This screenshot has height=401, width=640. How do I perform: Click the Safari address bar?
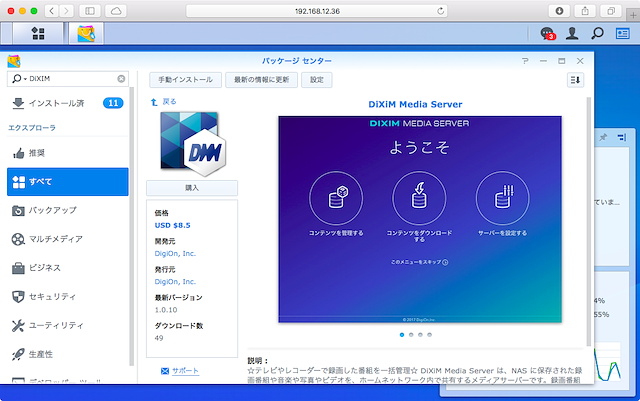point(317,11)
